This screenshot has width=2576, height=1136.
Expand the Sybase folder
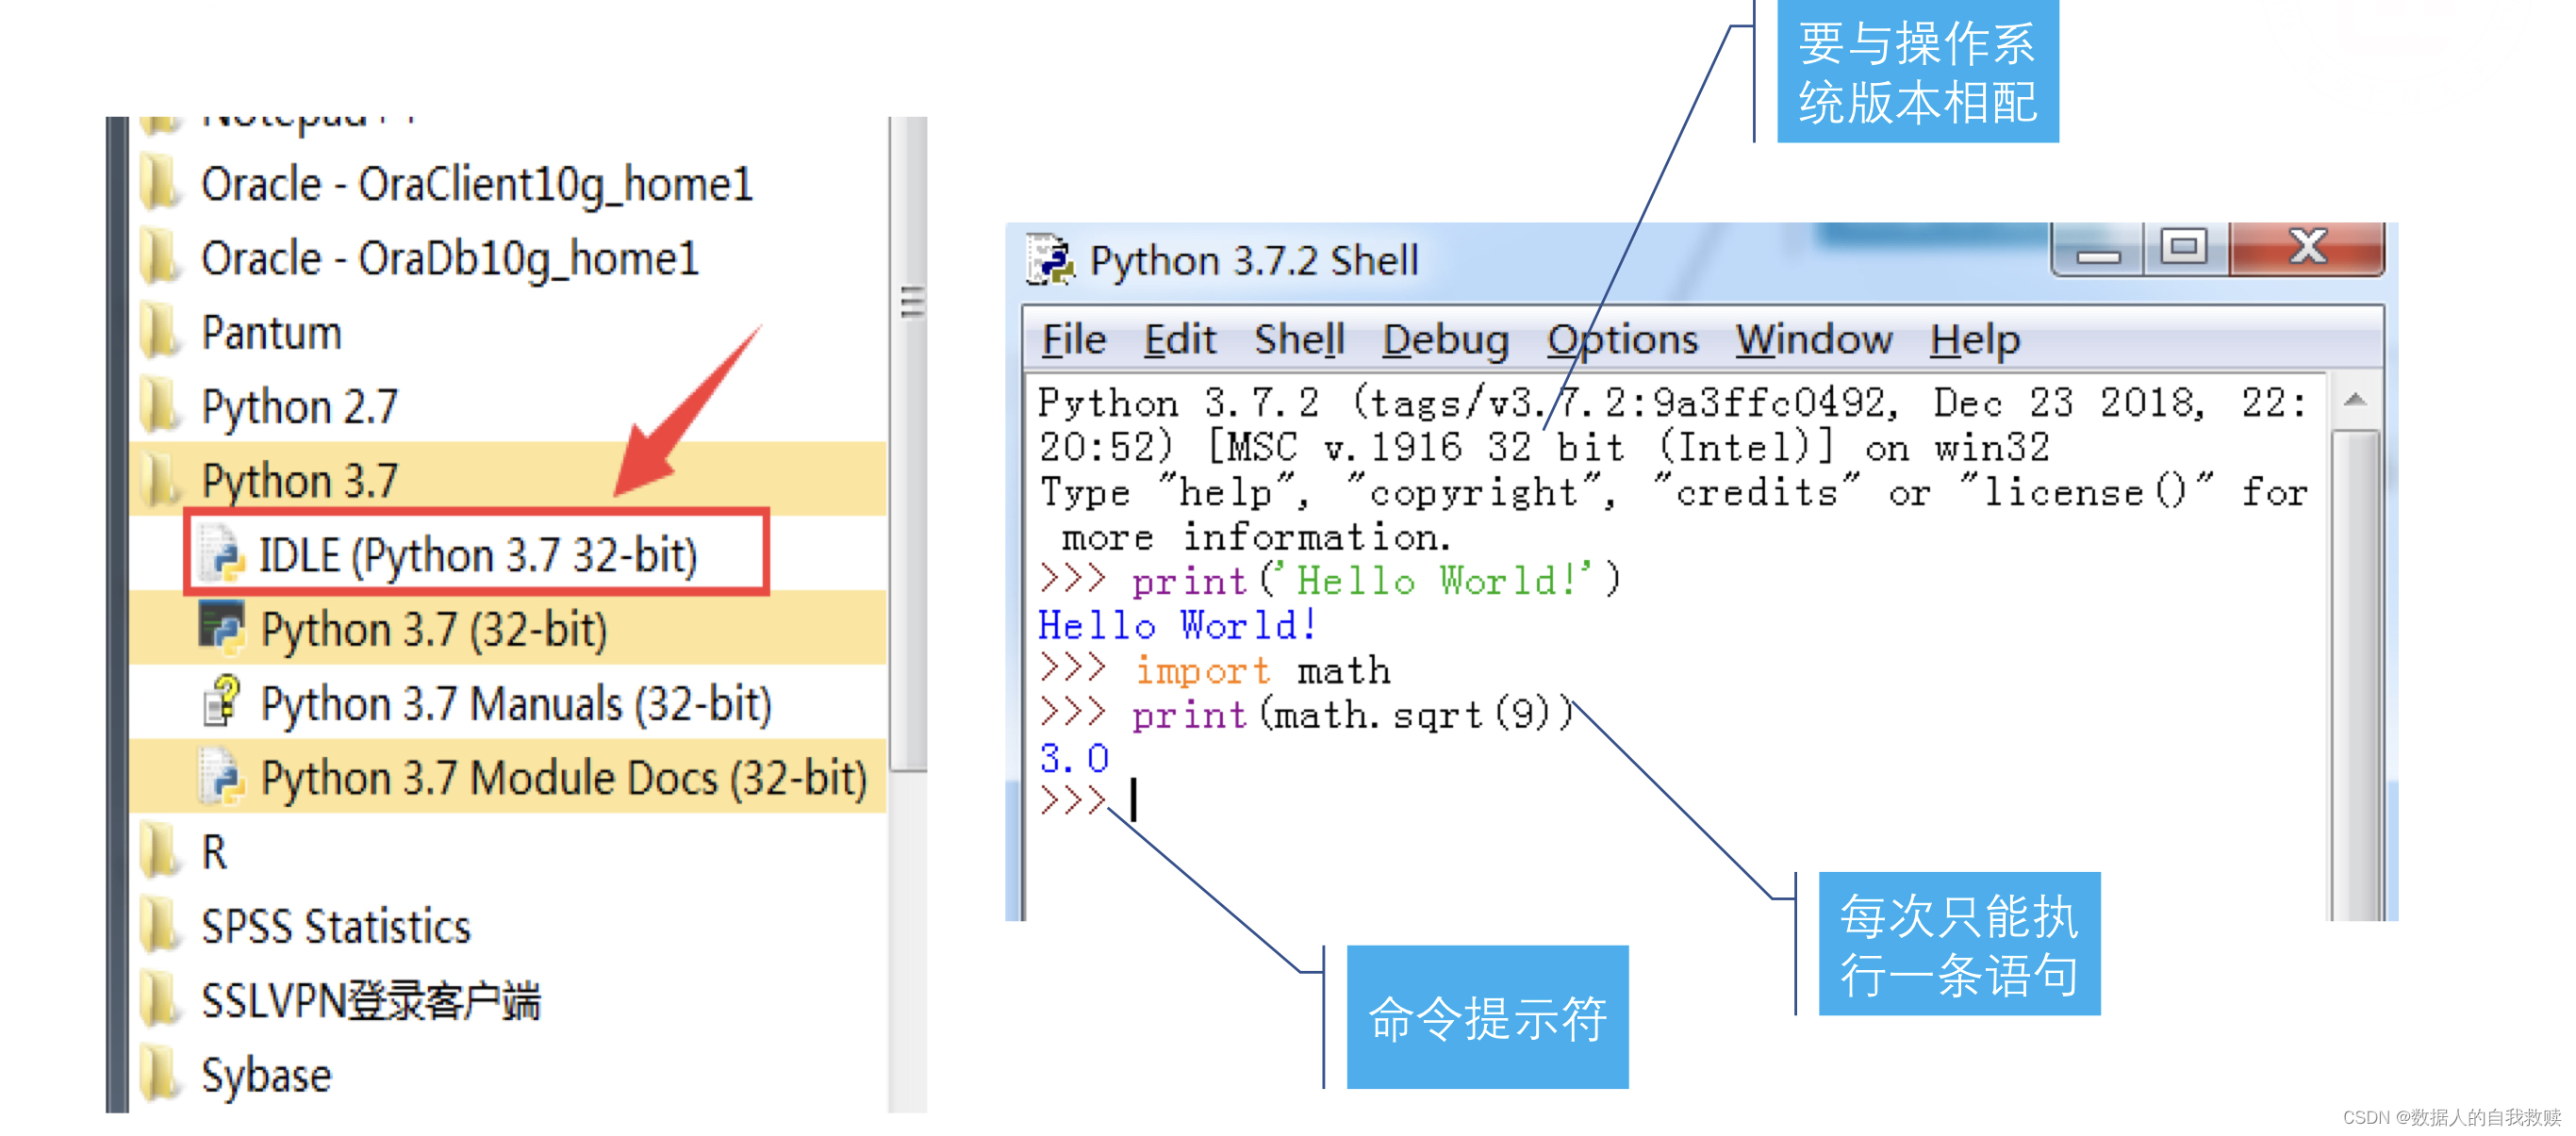coord(266,1076)
